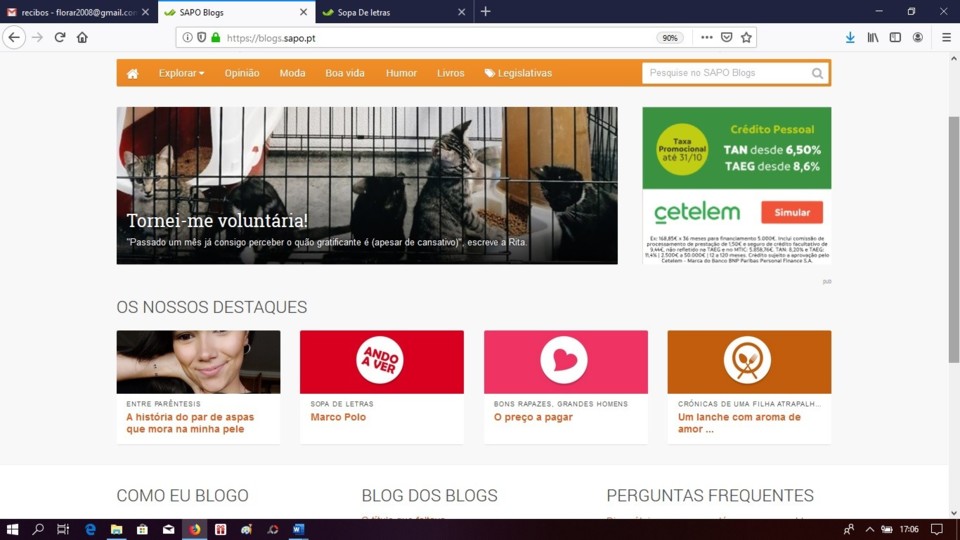Save page to Pocket
This screenshot has height=540, width=960.
pos(727,37)
